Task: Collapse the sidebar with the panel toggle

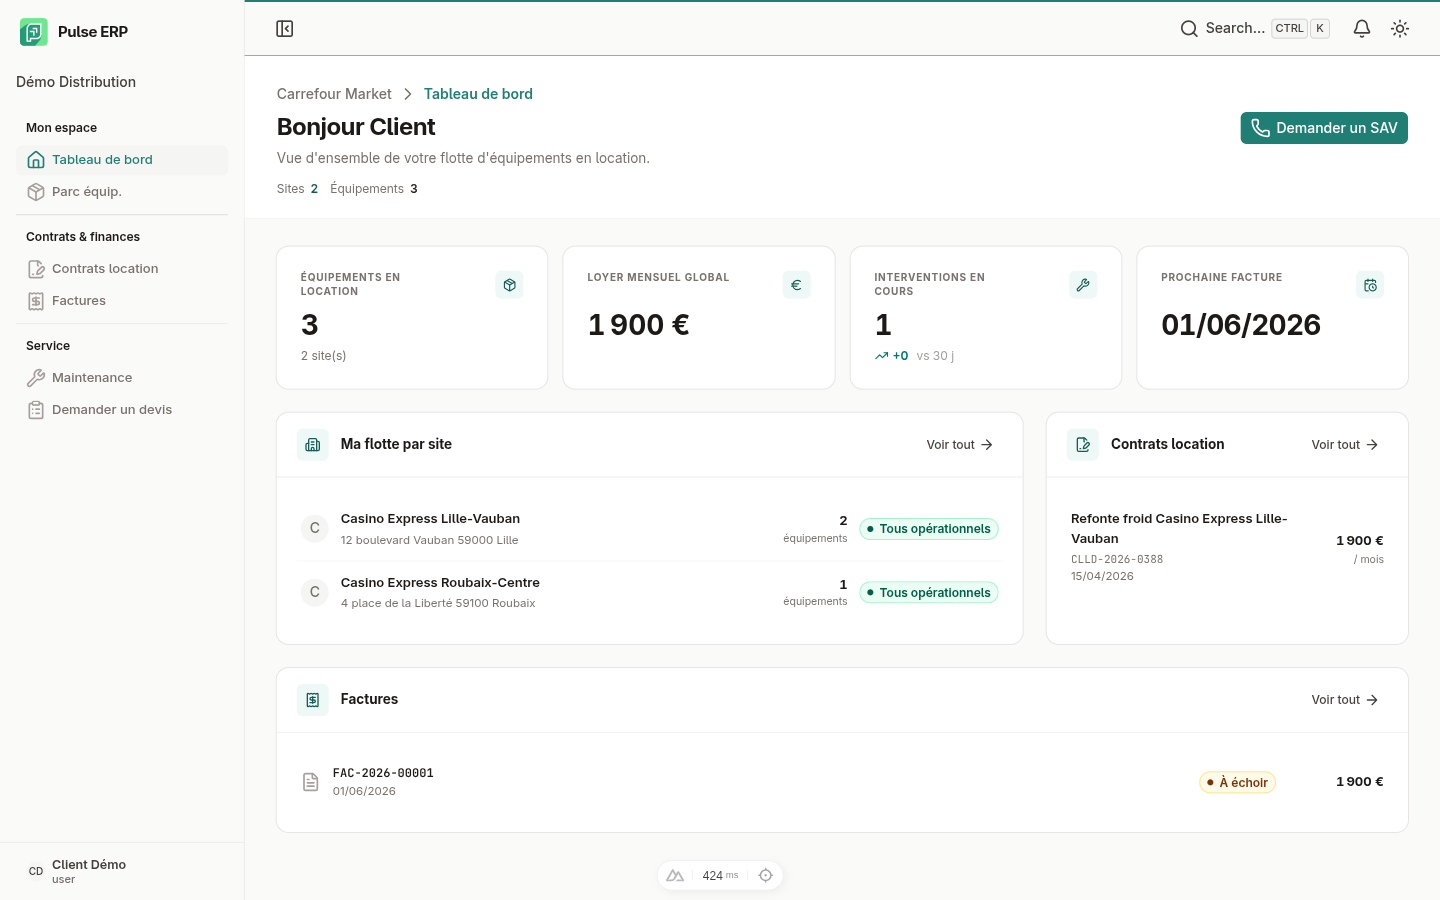Action: tap(285, 29)
